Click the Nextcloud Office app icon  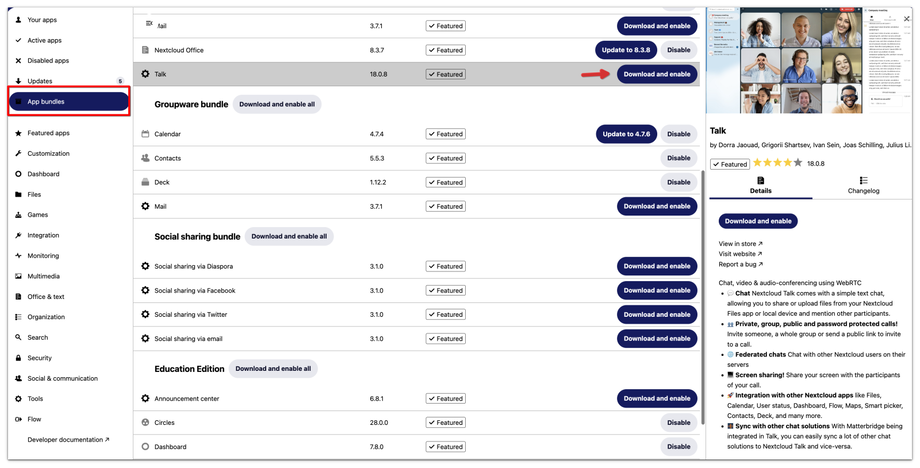(146, 50)
